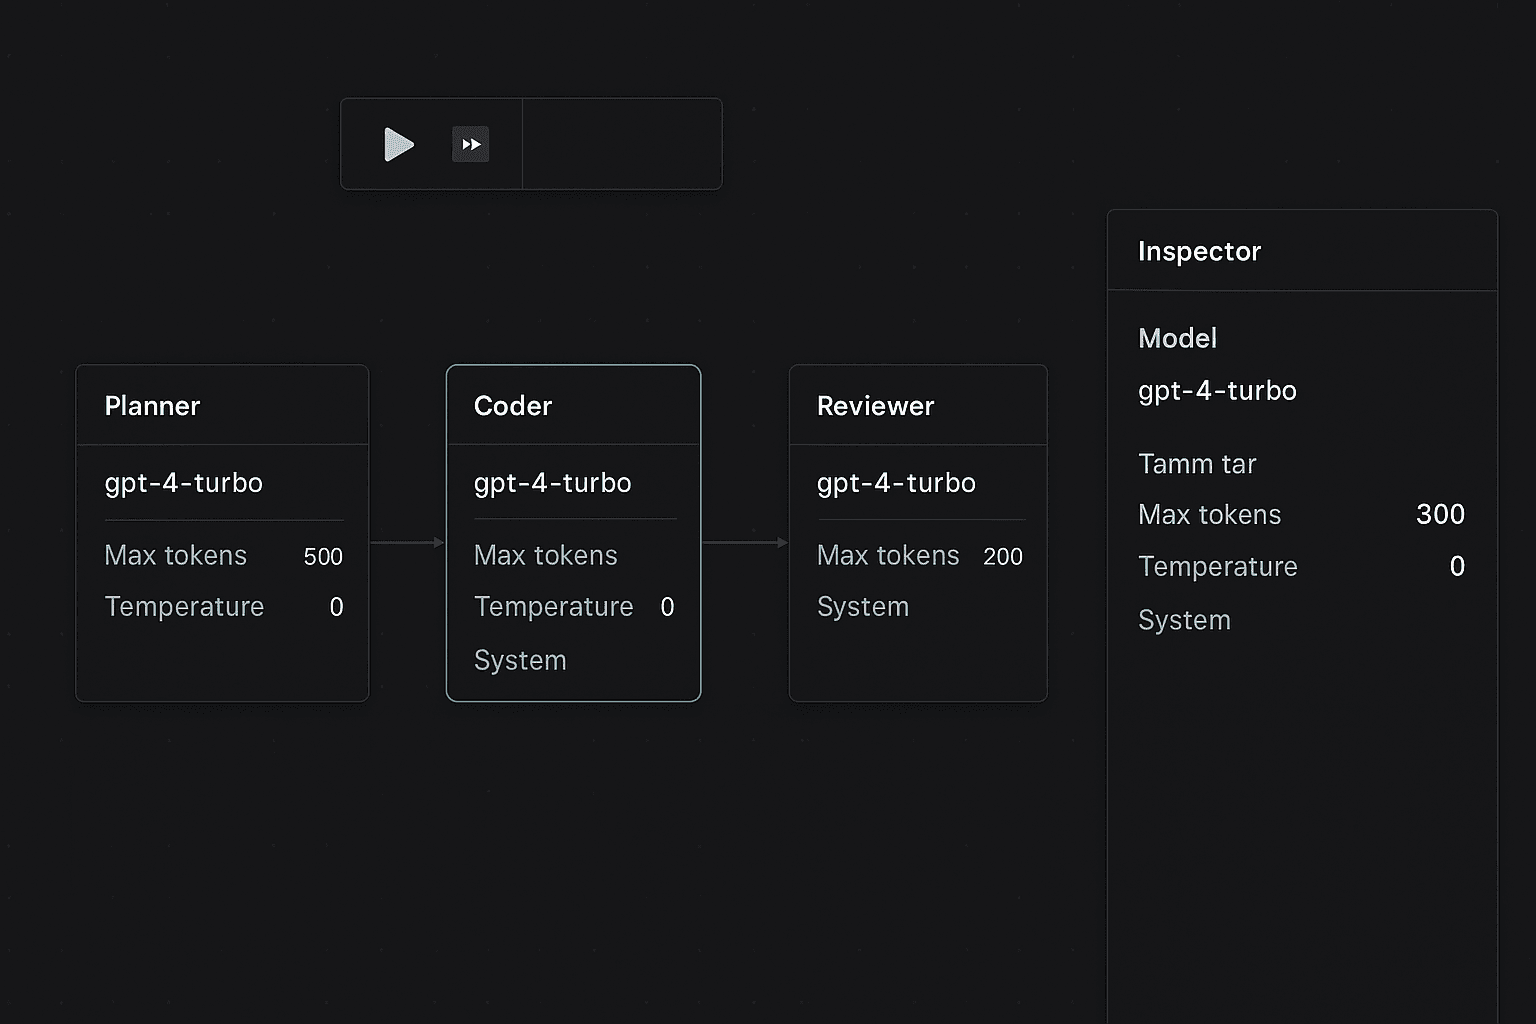Click Model heading in Inspector
1536x1024 pixels.
(1177, 339)
